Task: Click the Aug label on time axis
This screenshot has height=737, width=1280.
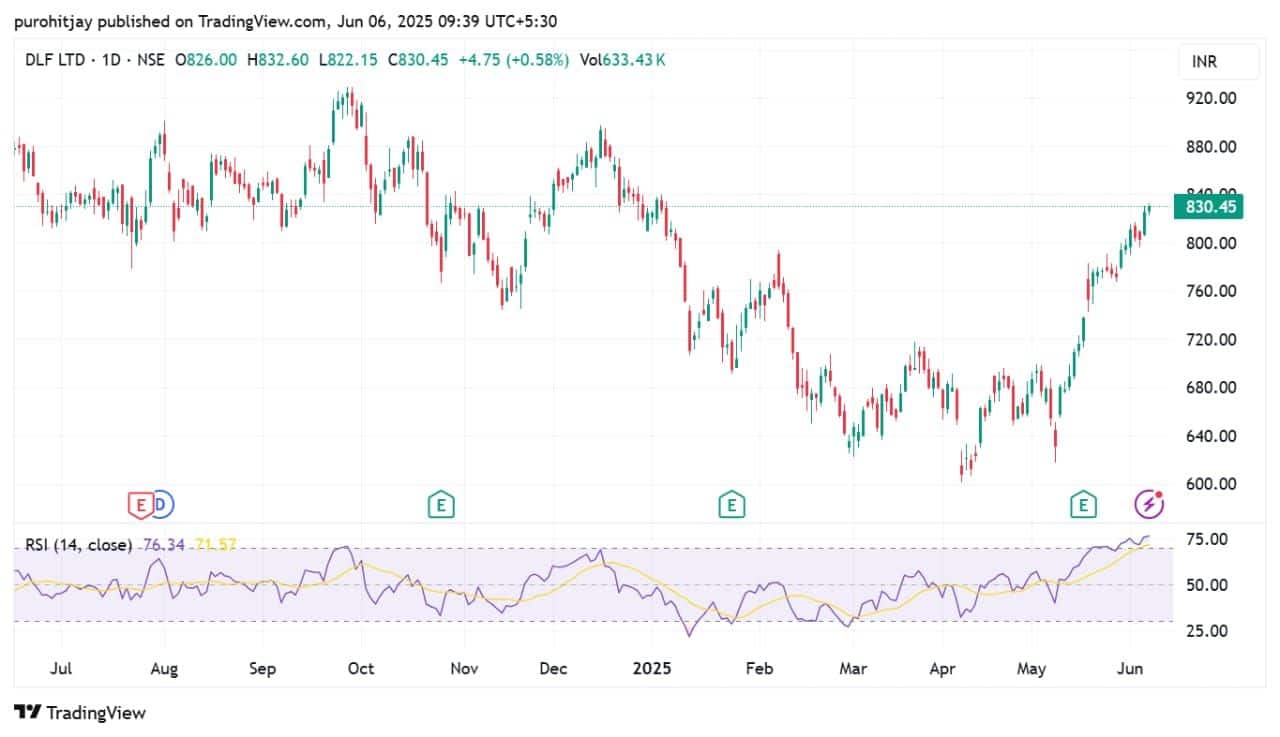Action: [164, 668]
